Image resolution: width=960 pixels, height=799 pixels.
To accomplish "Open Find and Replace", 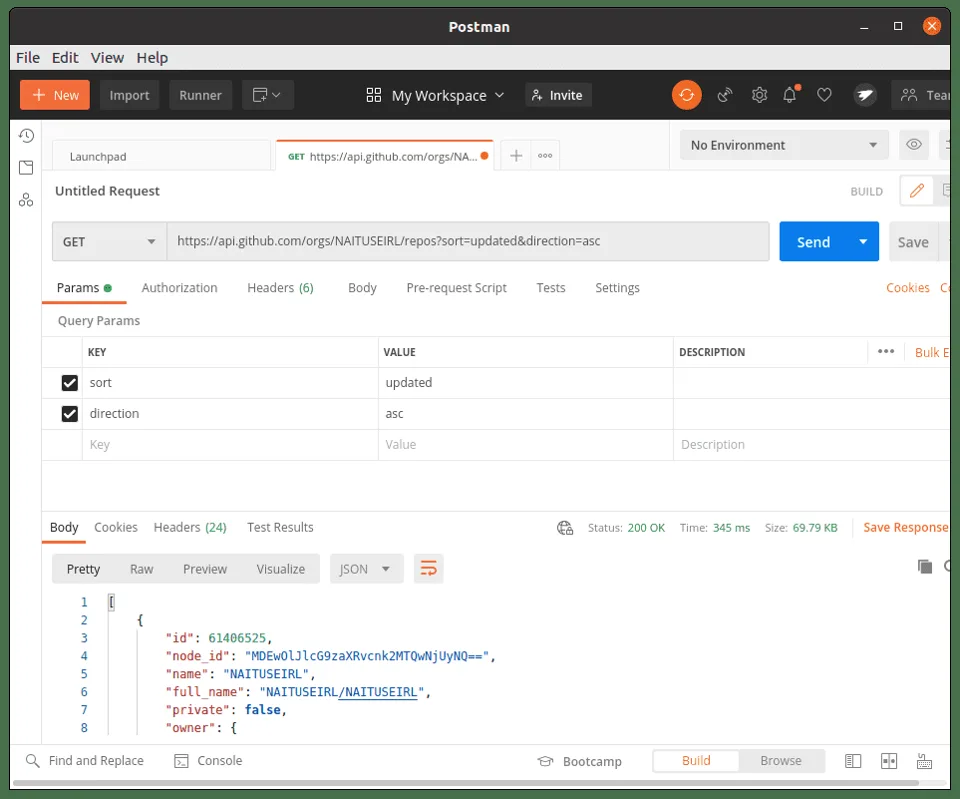I will pos(84,760).
